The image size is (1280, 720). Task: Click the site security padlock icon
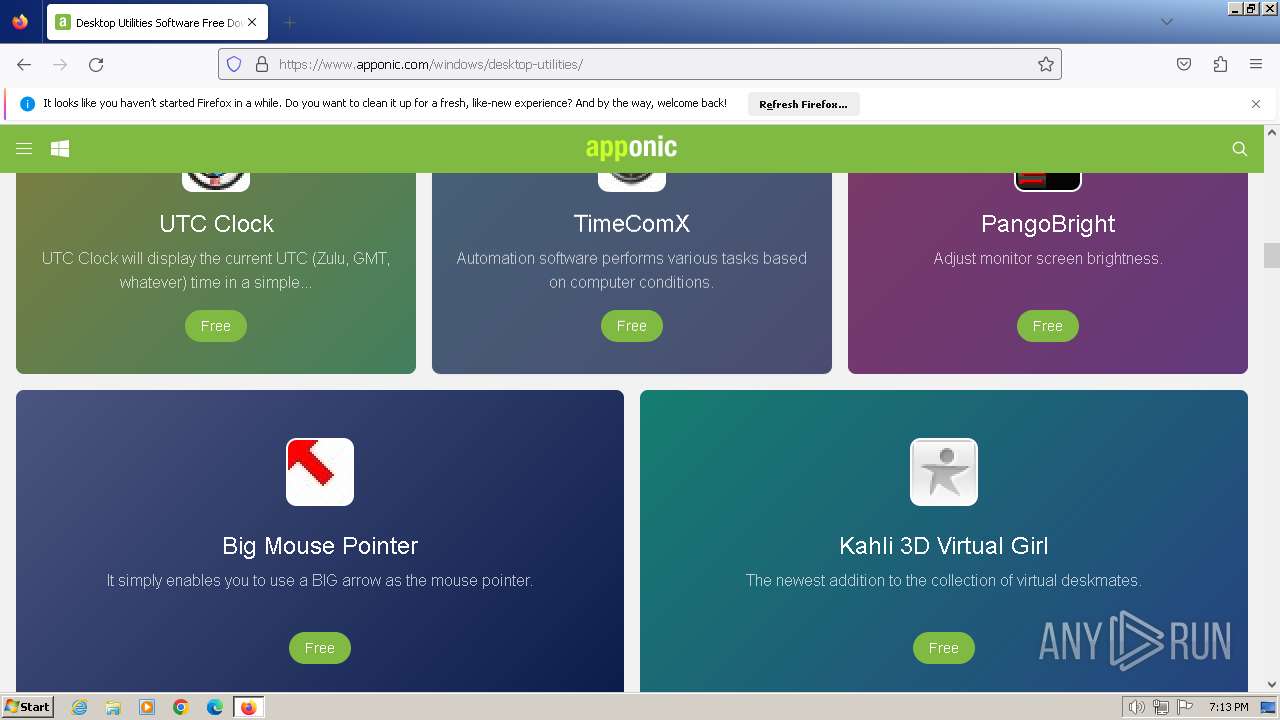pyautogui.click(x=262, y=64)
